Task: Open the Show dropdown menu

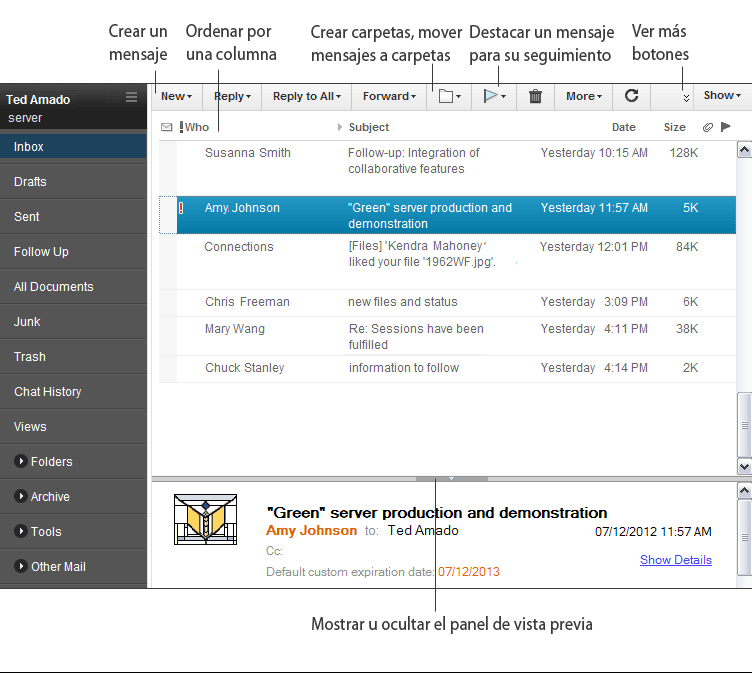Action: pos(722,96)
